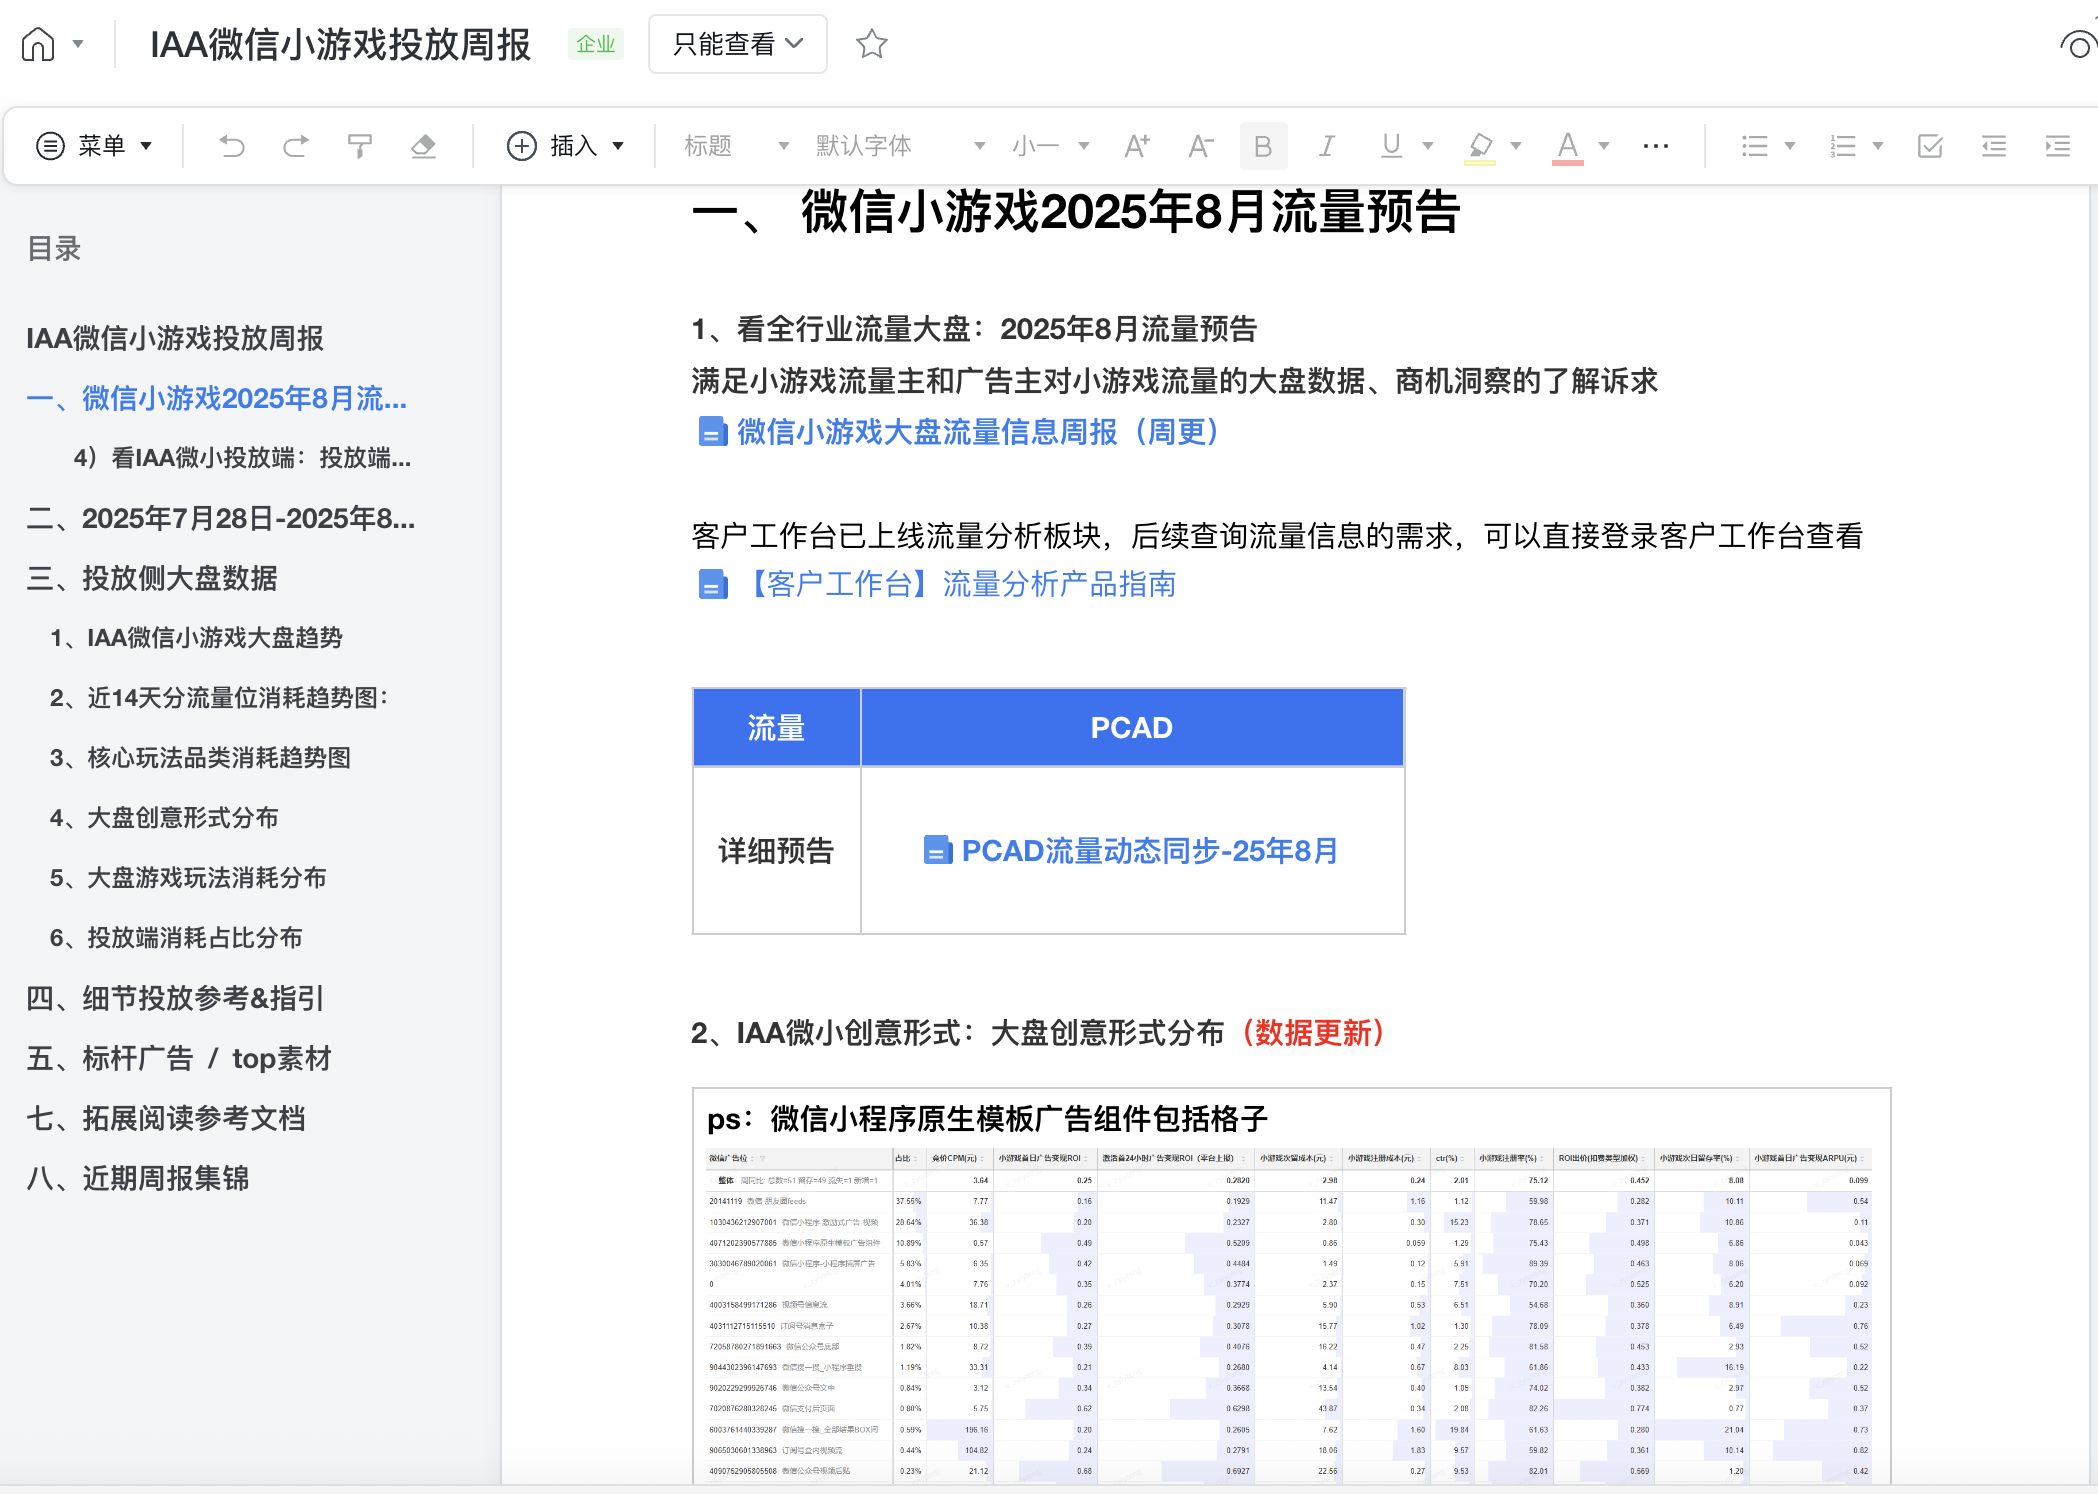This screenshot has width=2098, height=1494.
Task: Insert a bulleted list
Action: click(1754, 146)
